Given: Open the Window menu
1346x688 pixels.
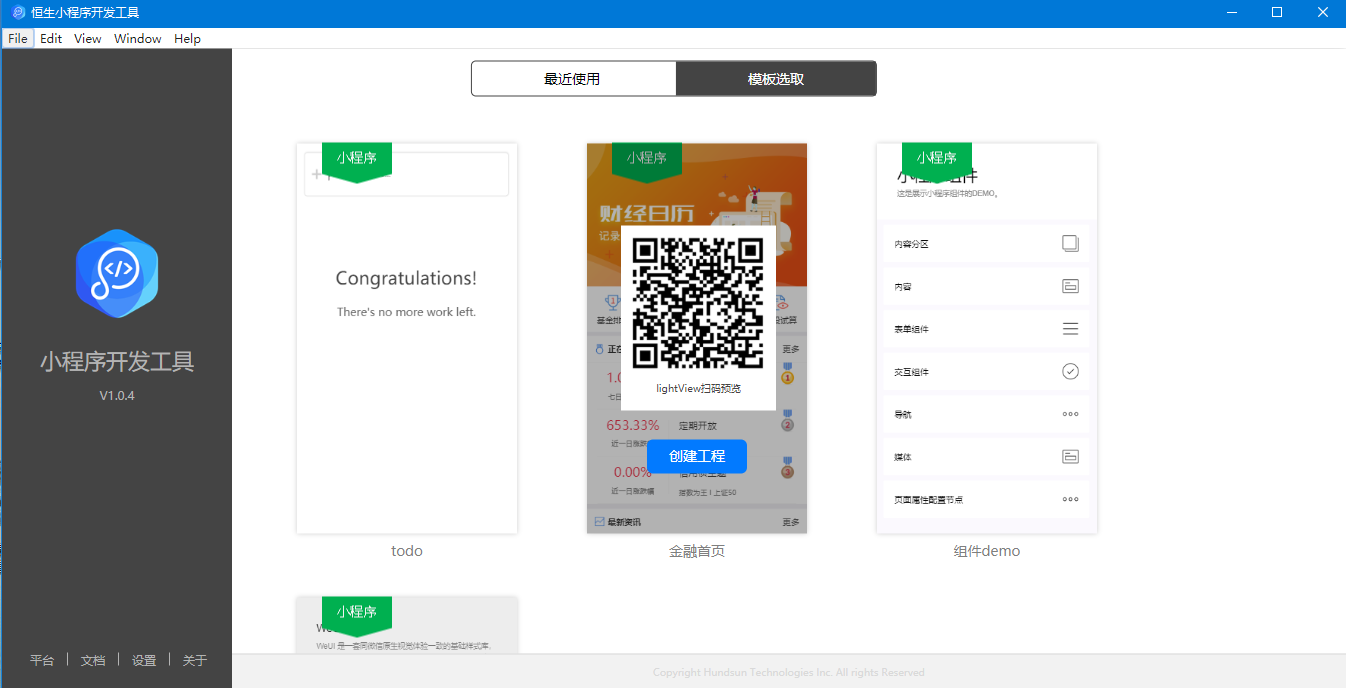Looking at the screenshot, I should (x=138, y=38).
